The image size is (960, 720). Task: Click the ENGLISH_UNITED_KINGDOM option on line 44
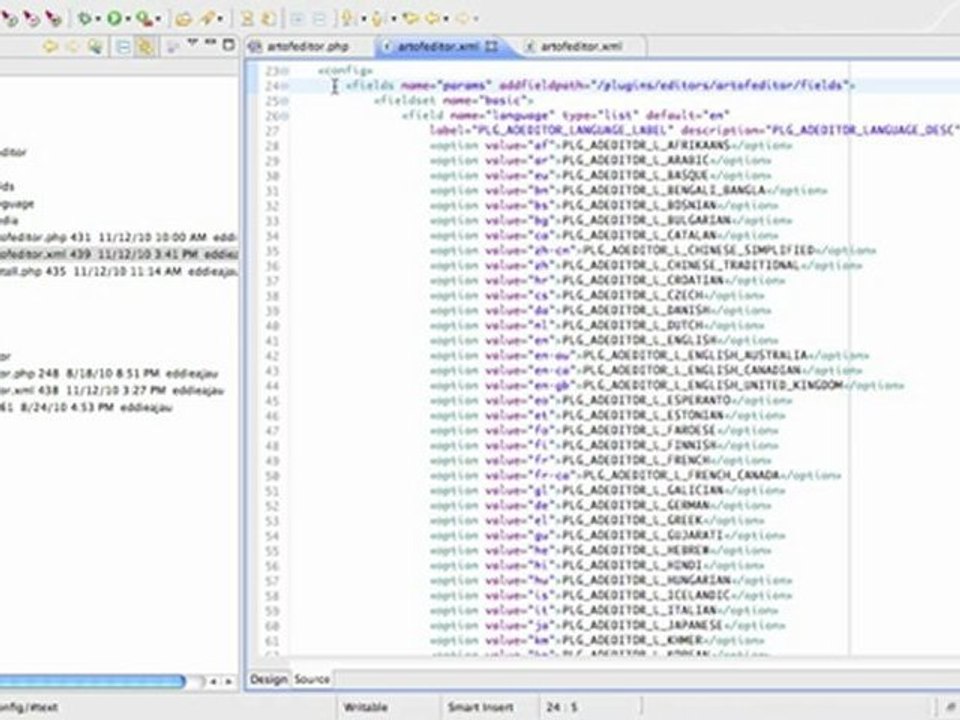(667, 385)
